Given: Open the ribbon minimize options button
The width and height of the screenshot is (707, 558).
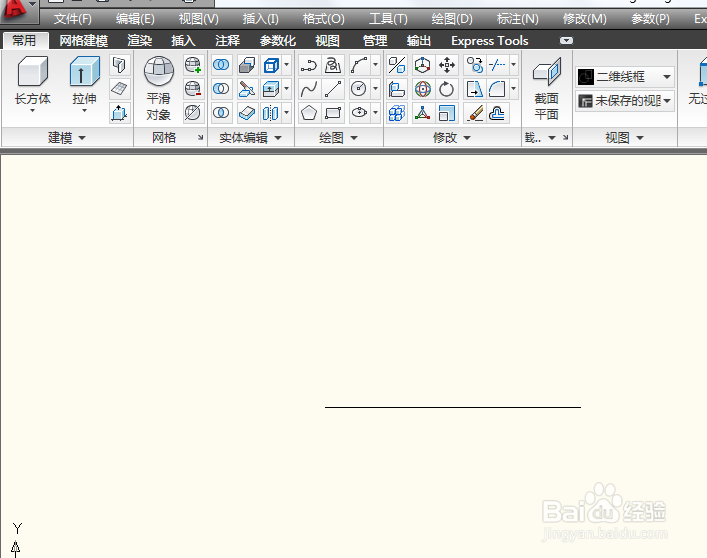Looking at the screenshot, I should (x=566, y=41).
